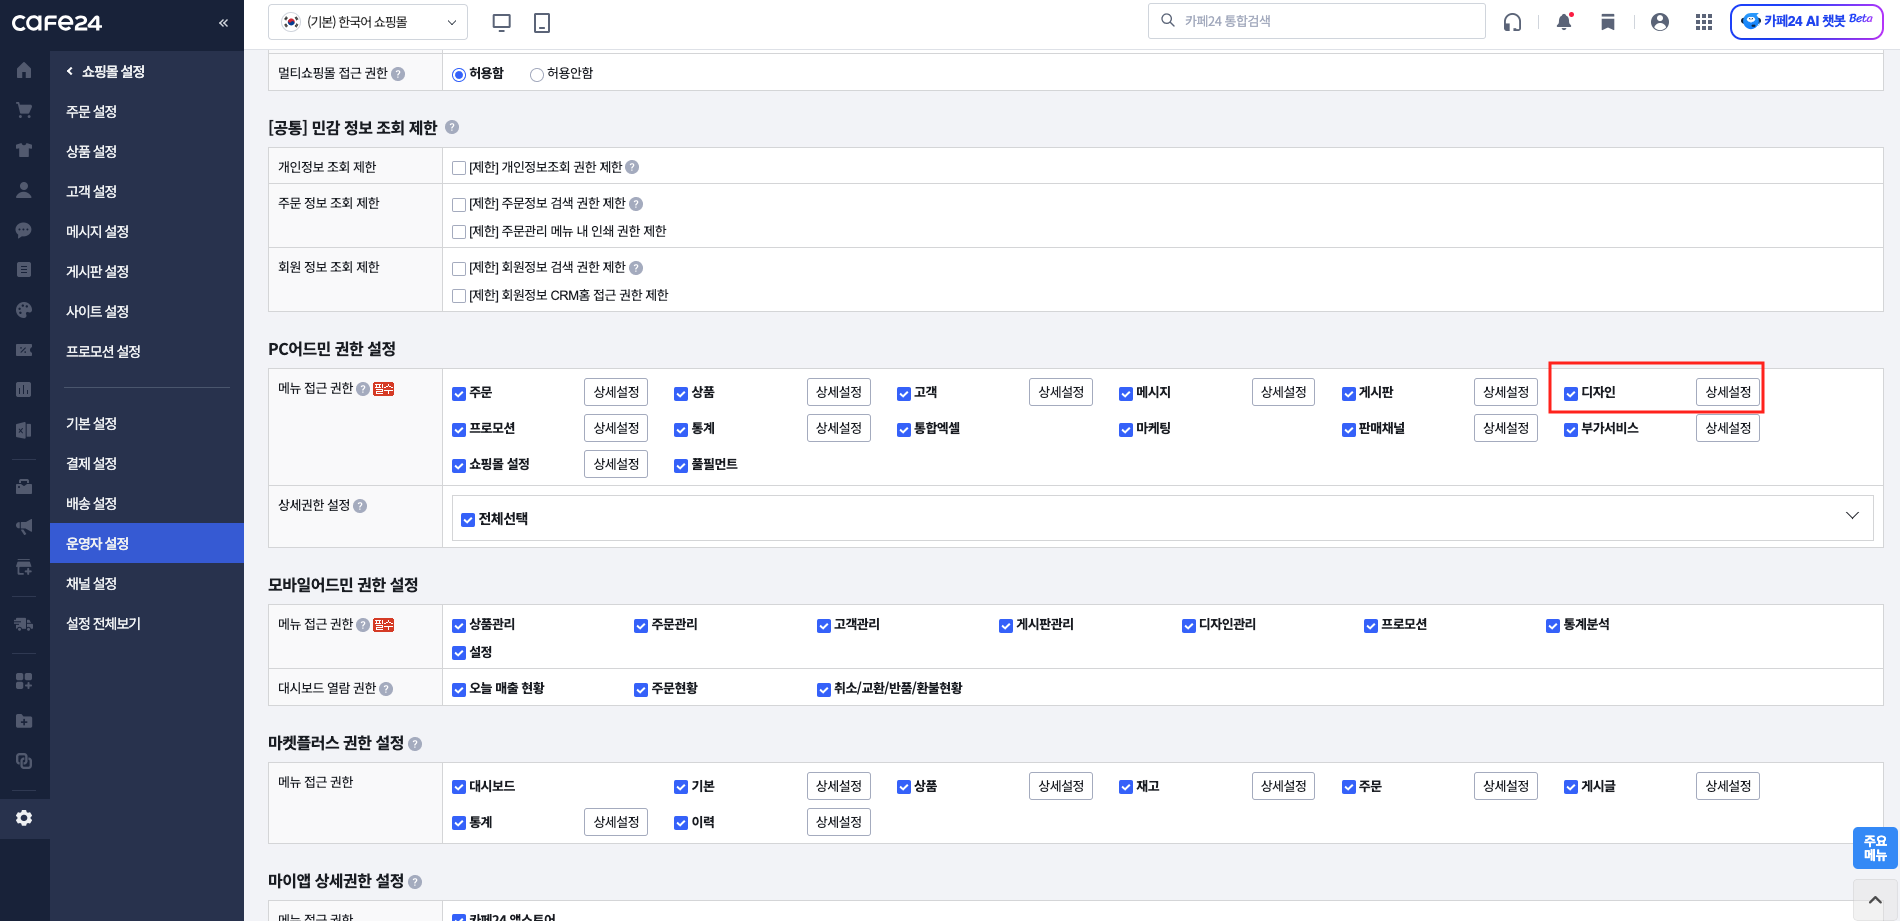
Task: Expand the 전체선택 detail permission chevron
Action: coord(1852,516)
